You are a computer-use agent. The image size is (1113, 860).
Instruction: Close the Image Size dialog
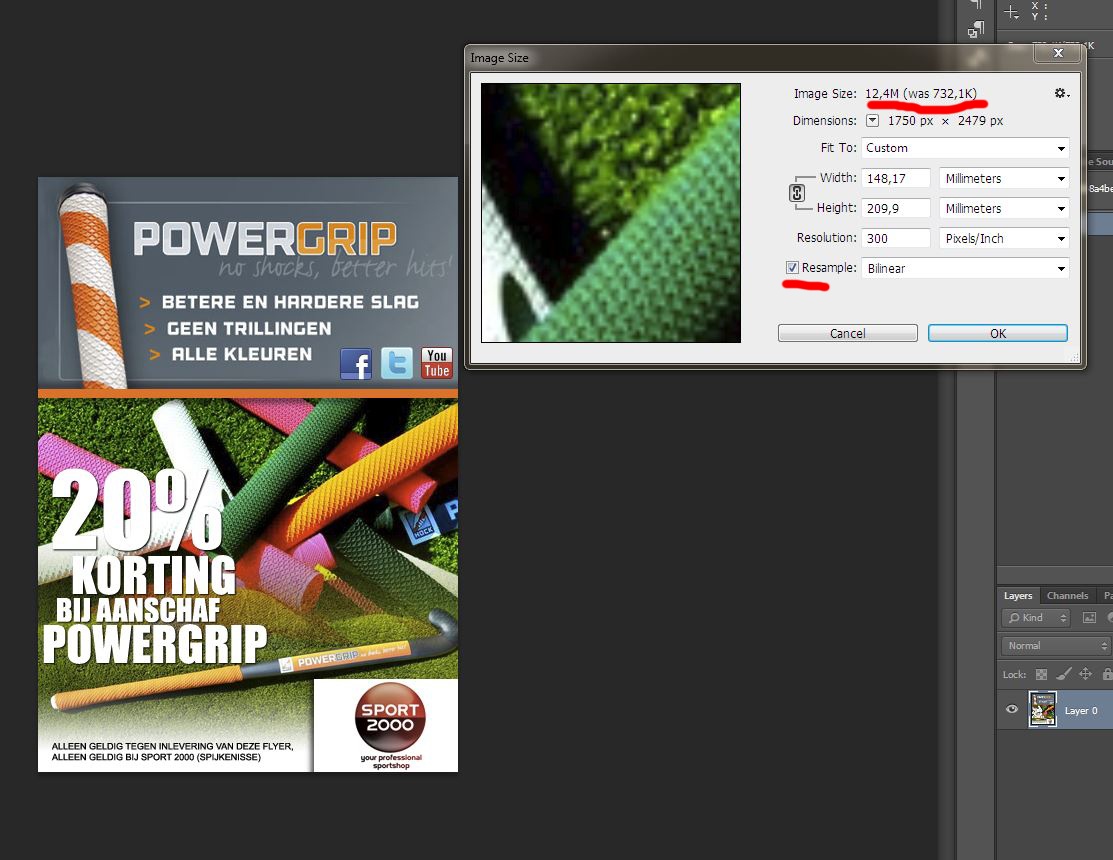(x=1058, y=53)
